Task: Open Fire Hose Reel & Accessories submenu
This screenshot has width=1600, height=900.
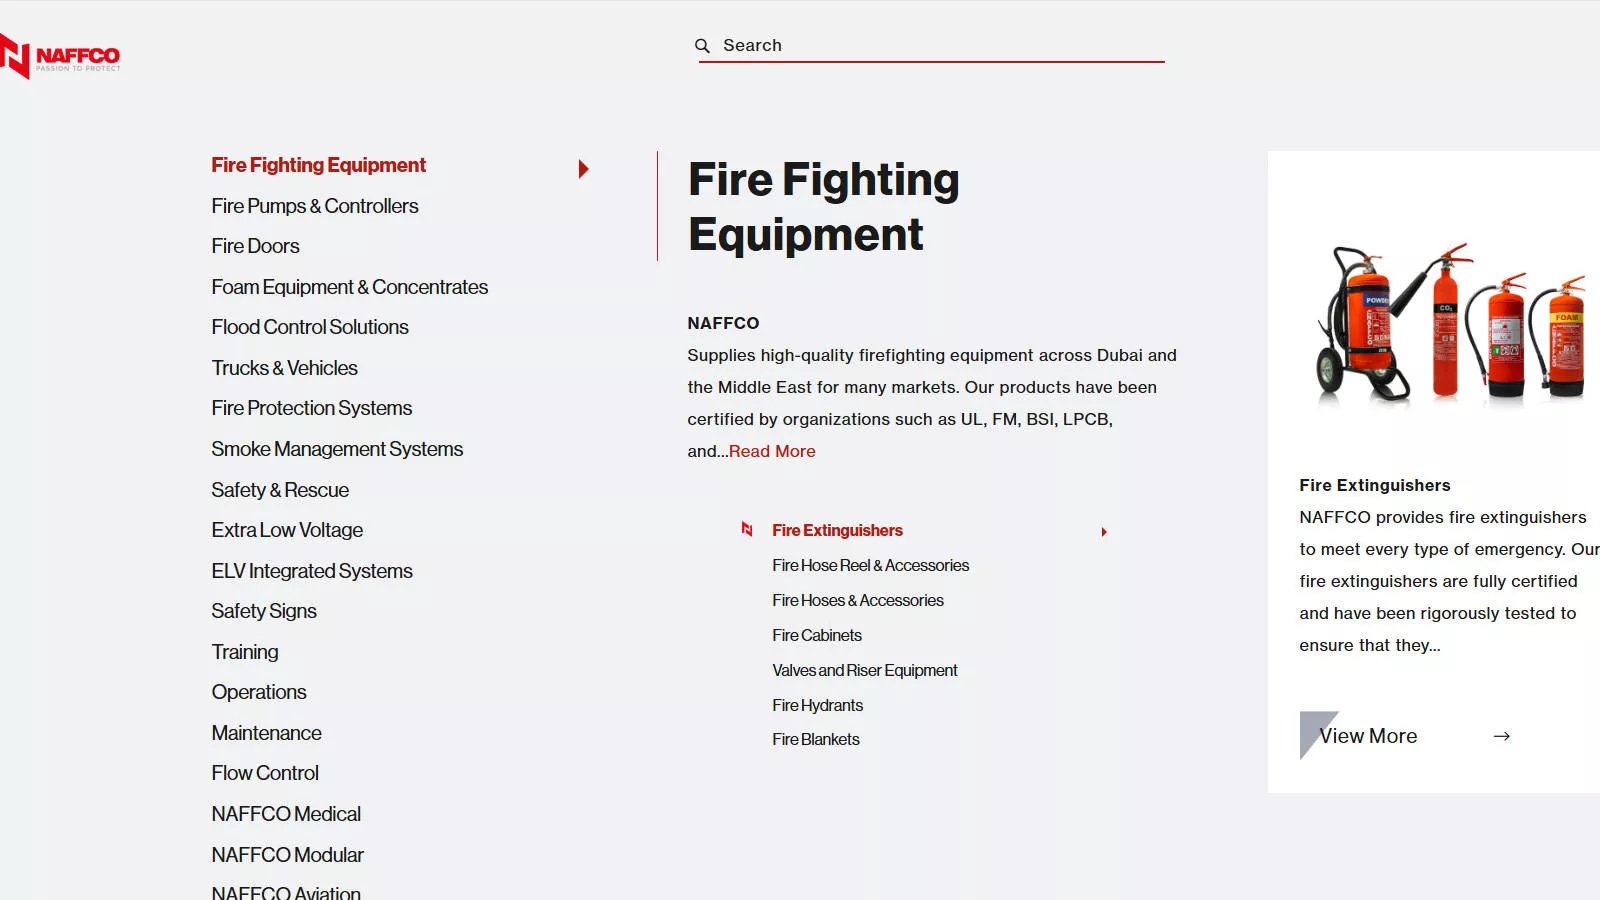Action: pyautogui.click(x=870, y=565)
